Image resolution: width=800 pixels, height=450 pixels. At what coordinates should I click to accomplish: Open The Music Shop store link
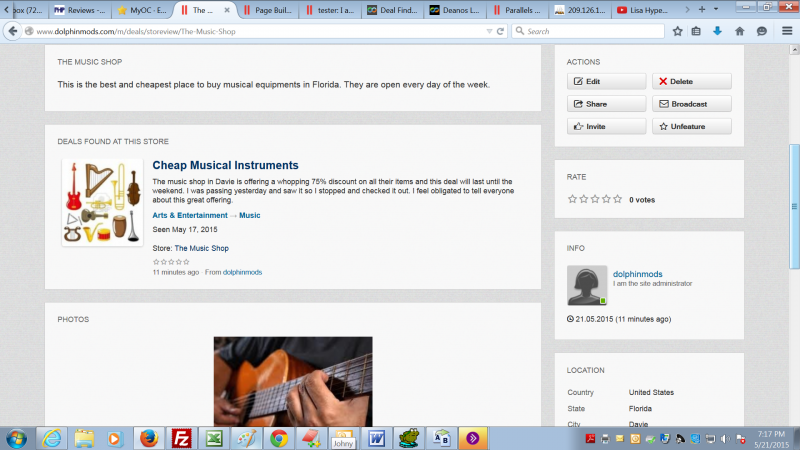[x=202, y=248]
